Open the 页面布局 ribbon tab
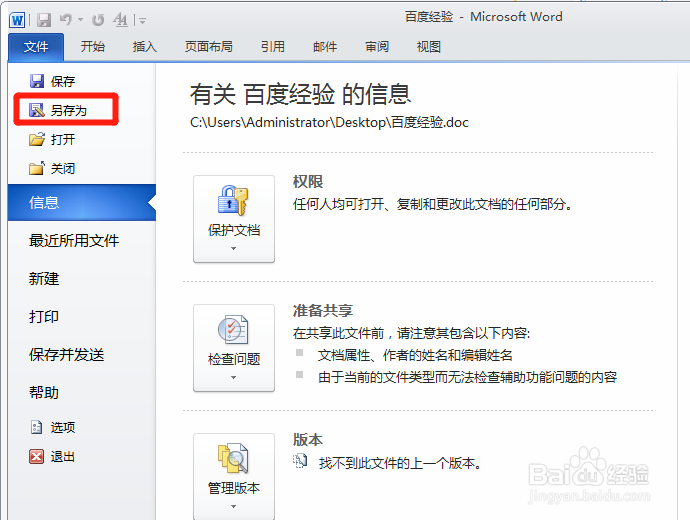Screen dimensions: 690x520 pyautogui.click(x=209, y=47)
